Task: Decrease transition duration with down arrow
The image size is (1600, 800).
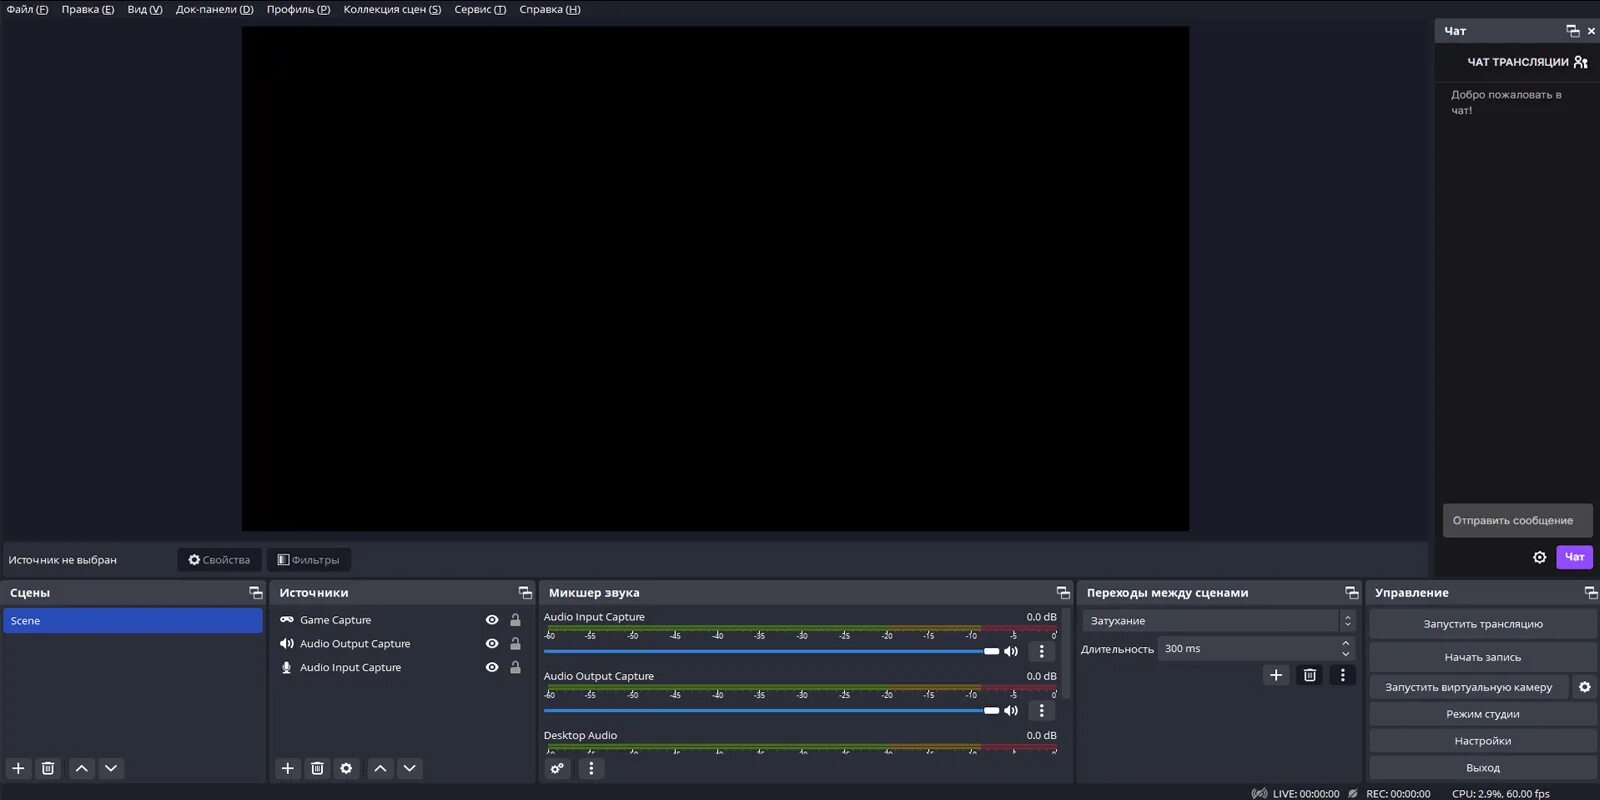Action: click(1346, 654)
